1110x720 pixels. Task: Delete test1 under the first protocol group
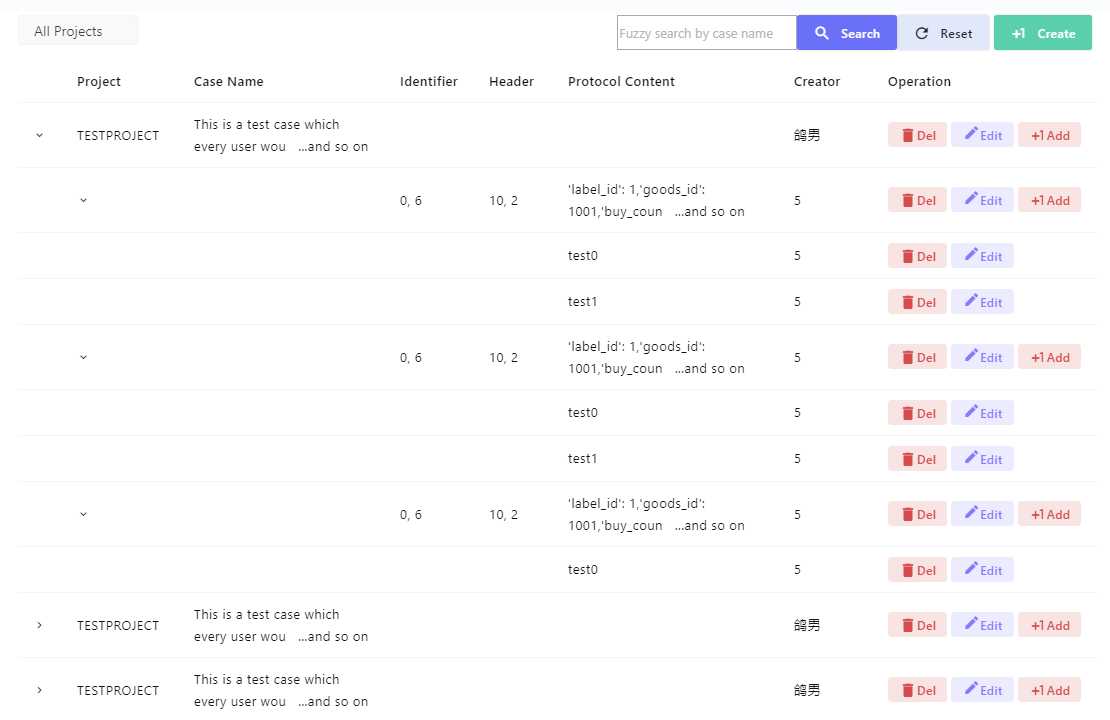click(x=917, y=302)
